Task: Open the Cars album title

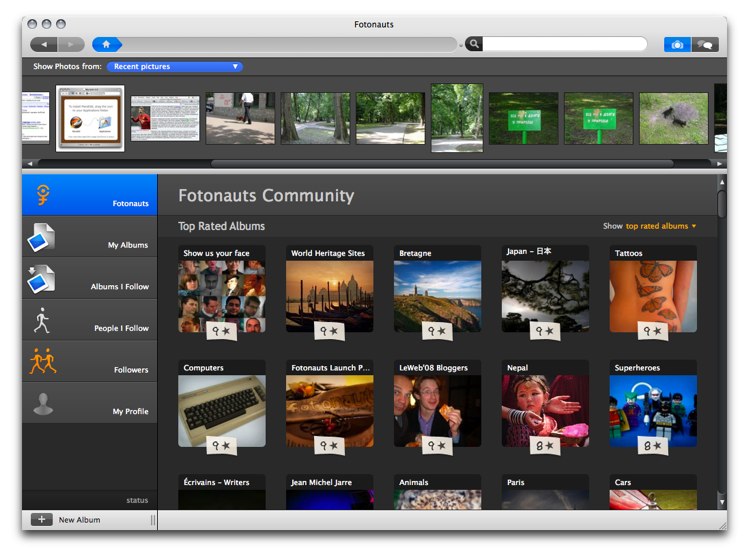Action: point(623,482)
